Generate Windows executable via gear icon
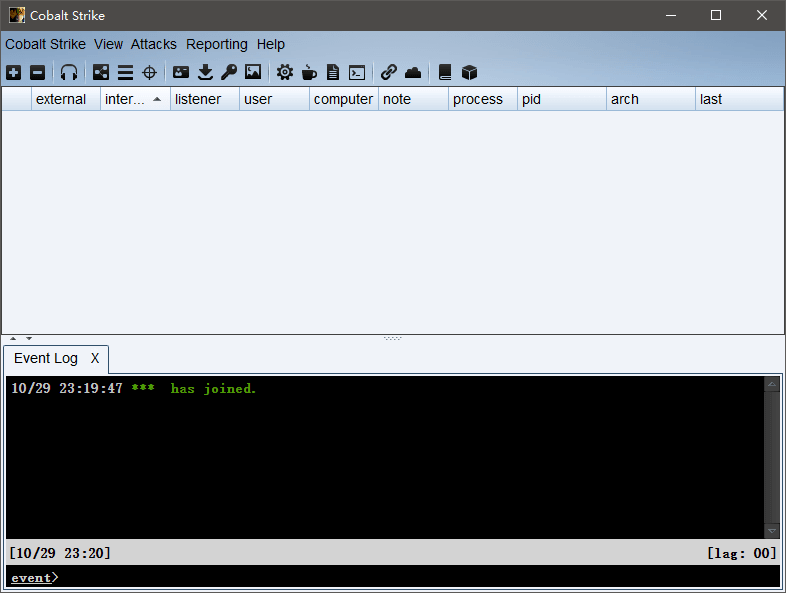 point(285,72)
